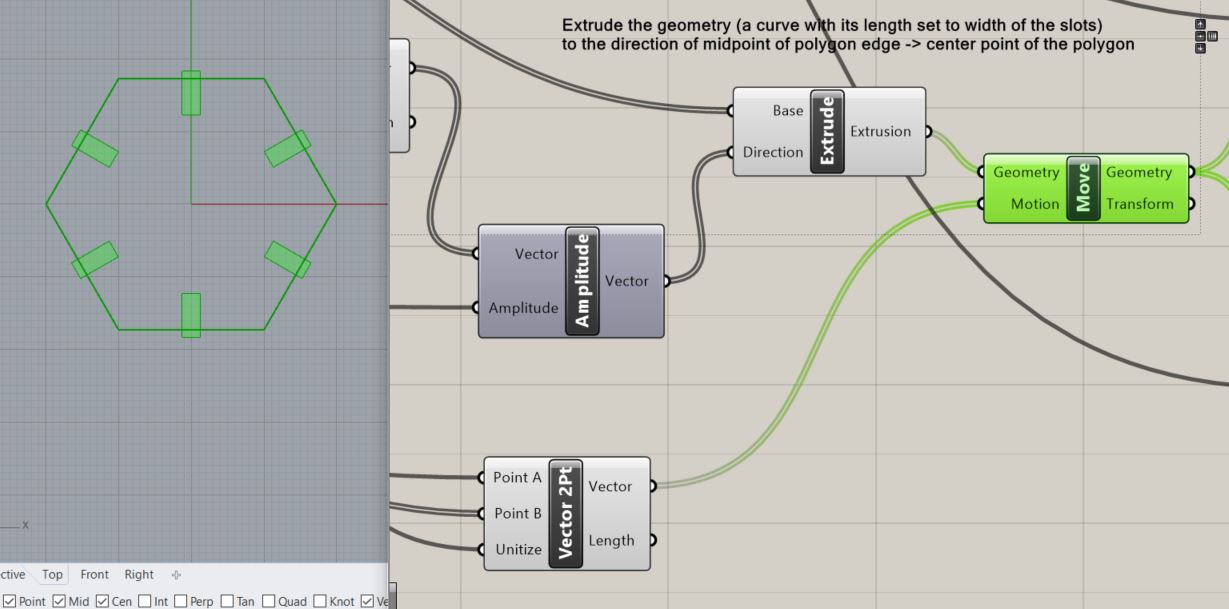1229x609 pixels.
Task: Click the align bottom widget arrow
Action: click(1200, 48)
